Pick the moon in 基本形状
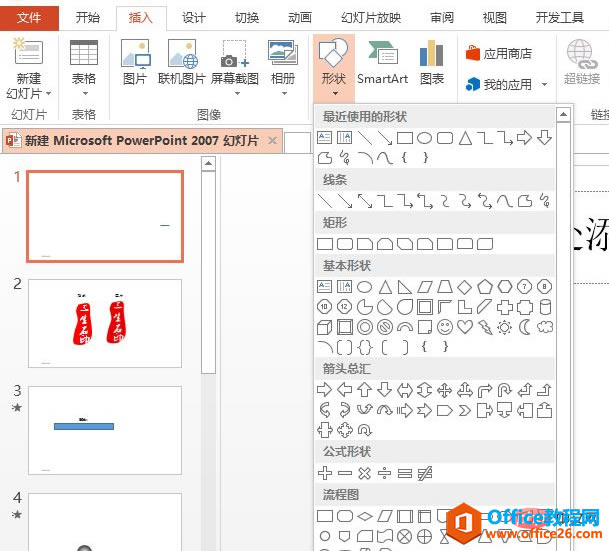This screenshot has height=551, width=609. point(525,327)
